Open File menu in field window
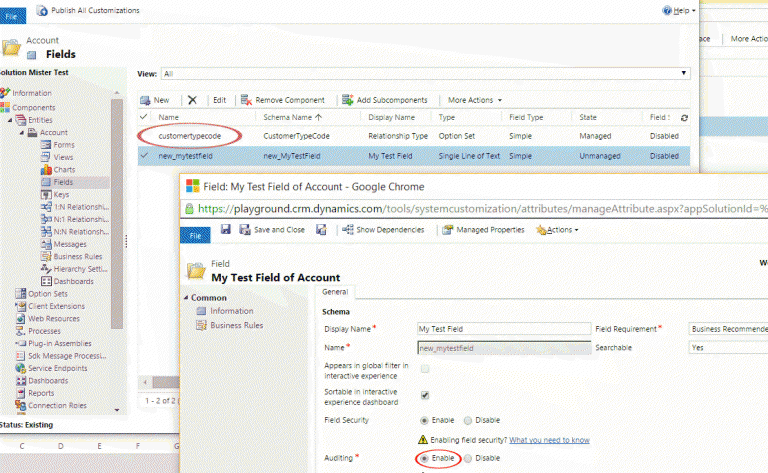Screen dimensions: 768x473 [x=195, y=236]
